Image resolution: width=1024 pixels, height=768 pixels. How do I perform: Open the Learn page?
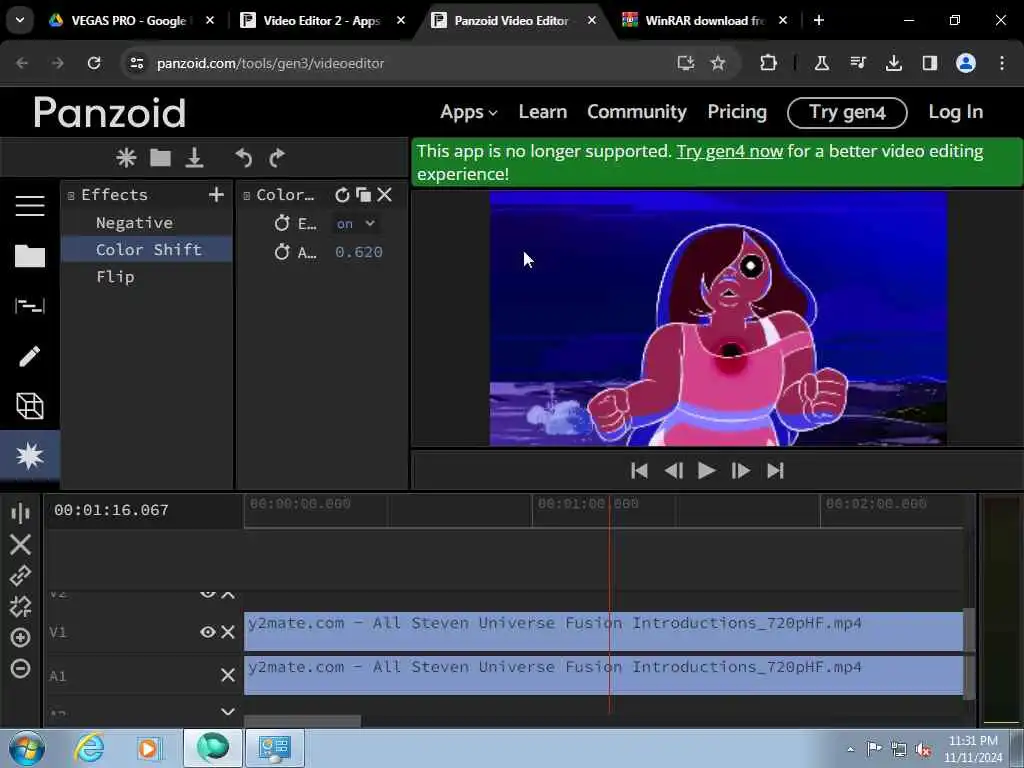coord(543,112)
